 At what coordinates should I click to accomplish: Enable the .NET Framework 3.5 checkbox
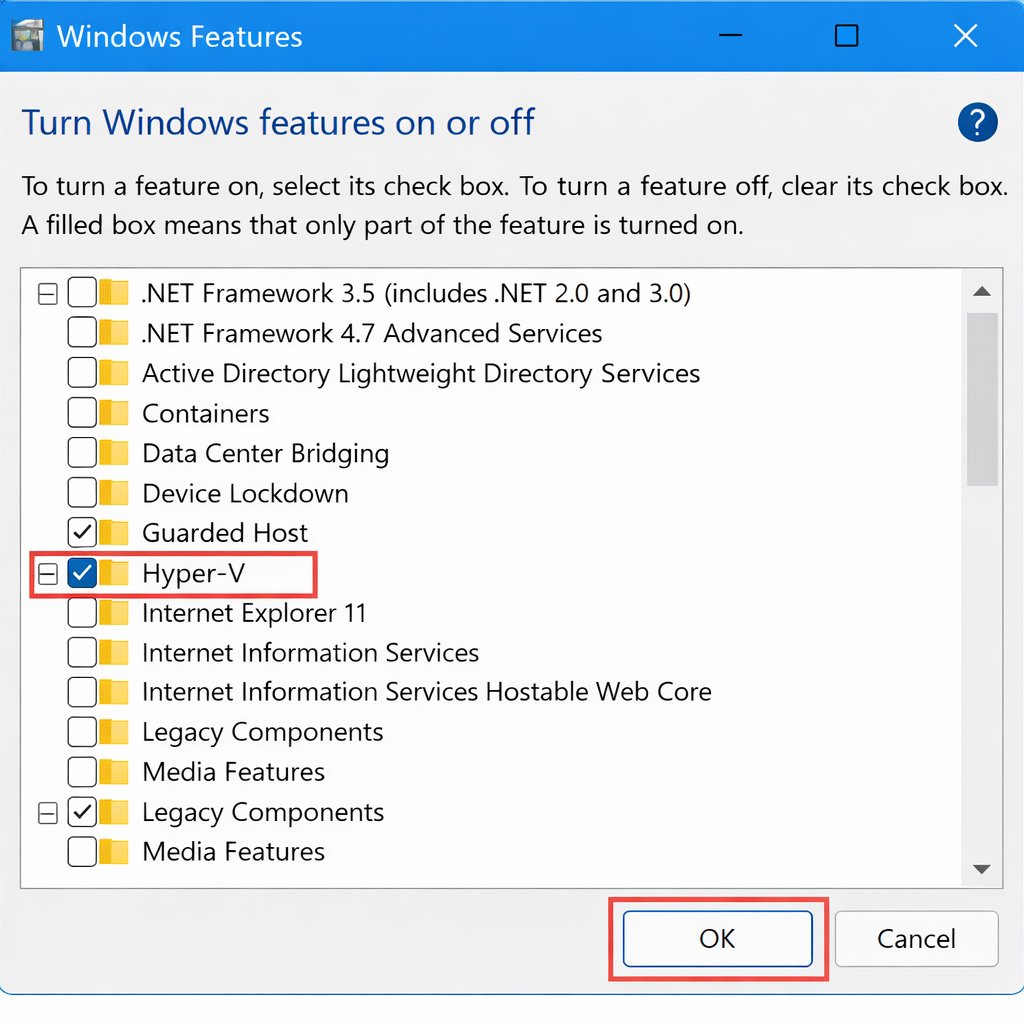(x=81, y=292)
